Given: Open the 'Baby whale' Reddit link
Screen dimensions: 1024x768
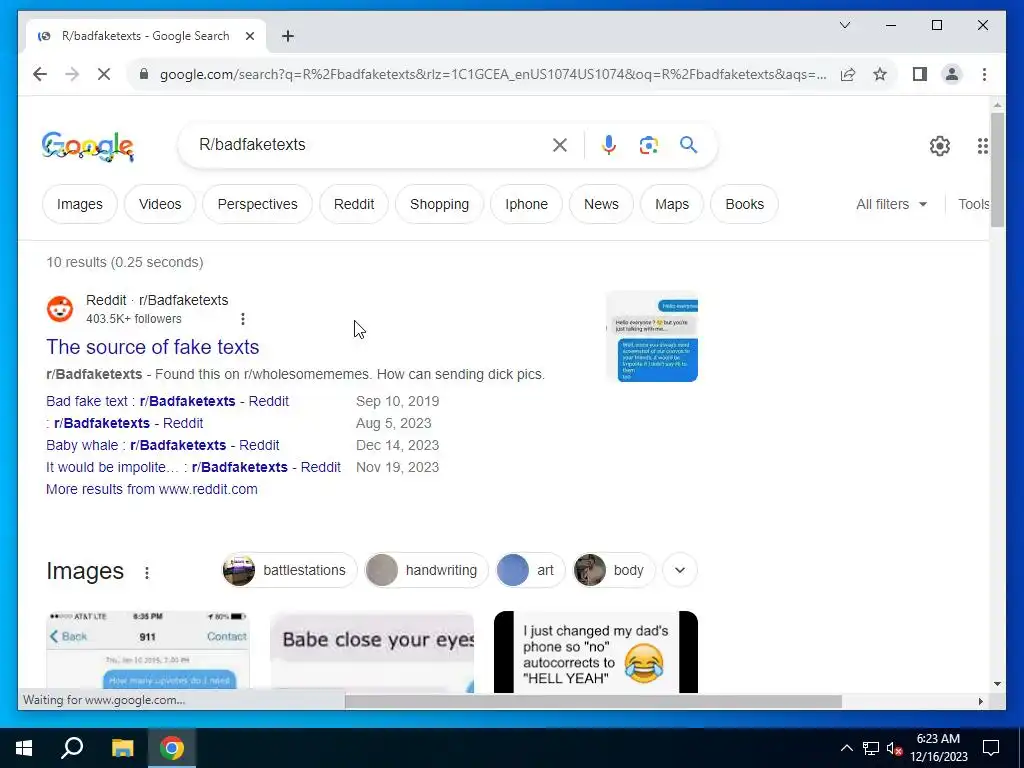Looking at the screenshot, I should pyautogui.click(x=163, y=445).
